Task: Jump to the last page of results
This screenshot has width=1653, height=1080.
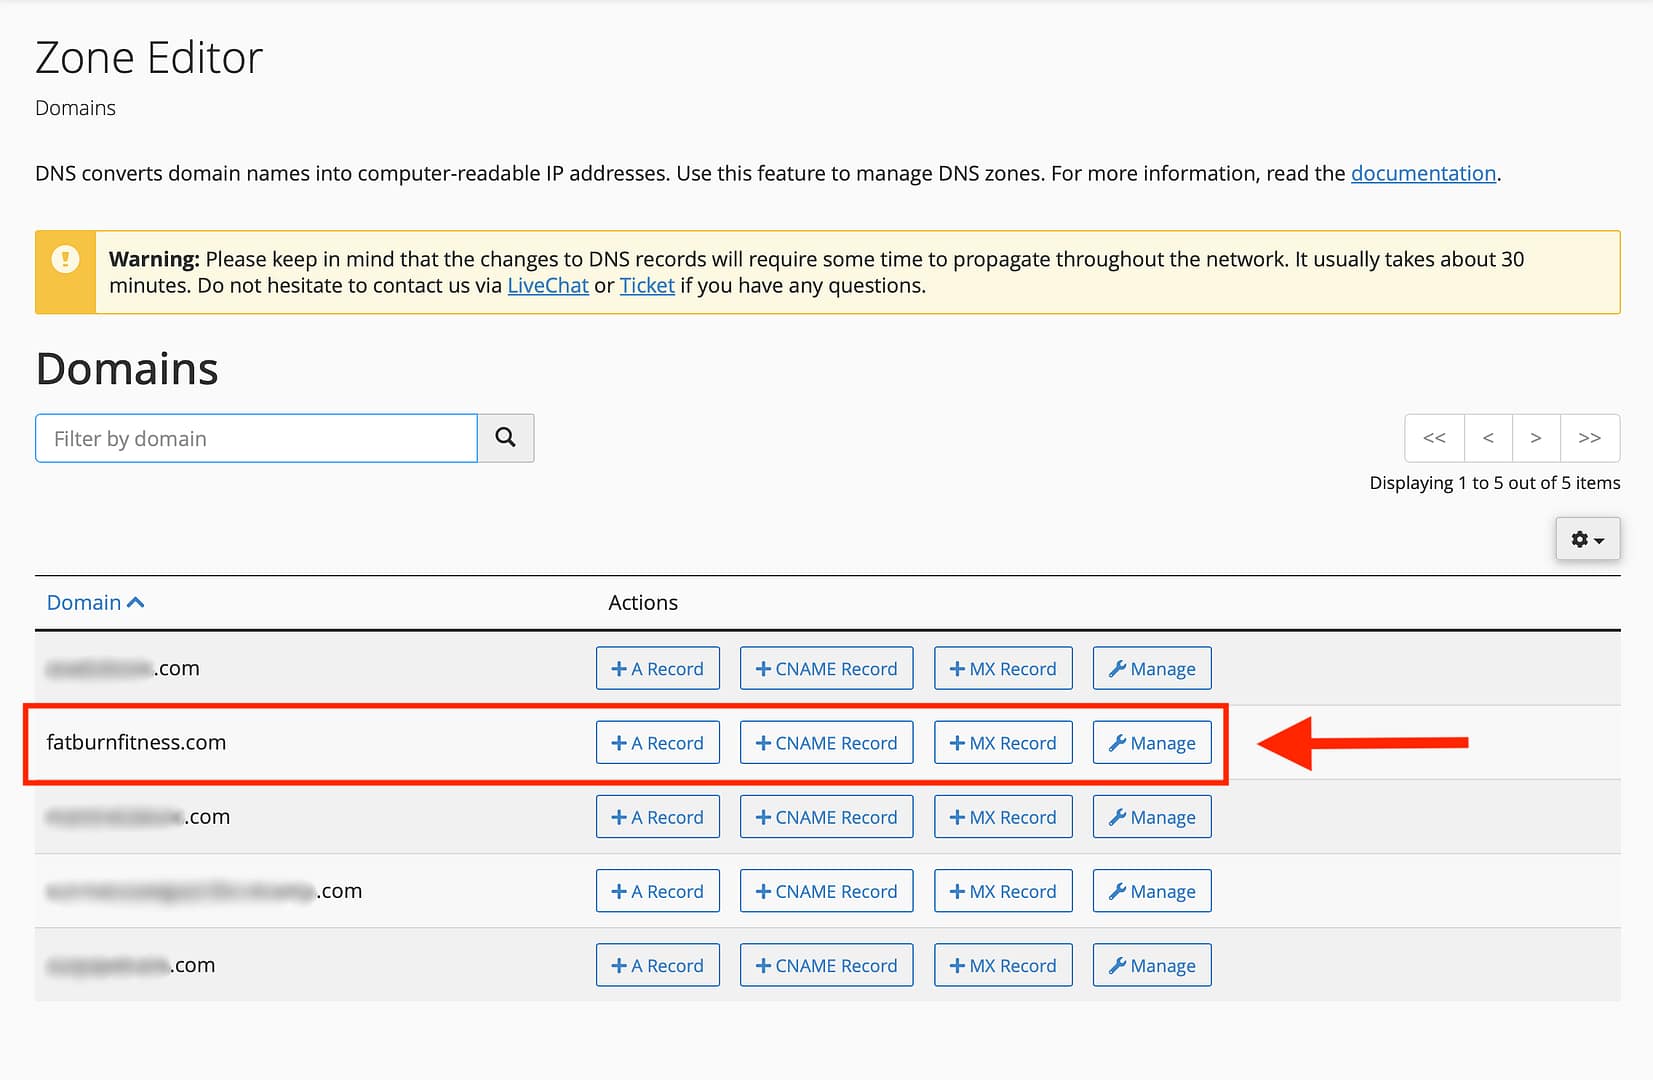Action: (x=1589, y=438)
